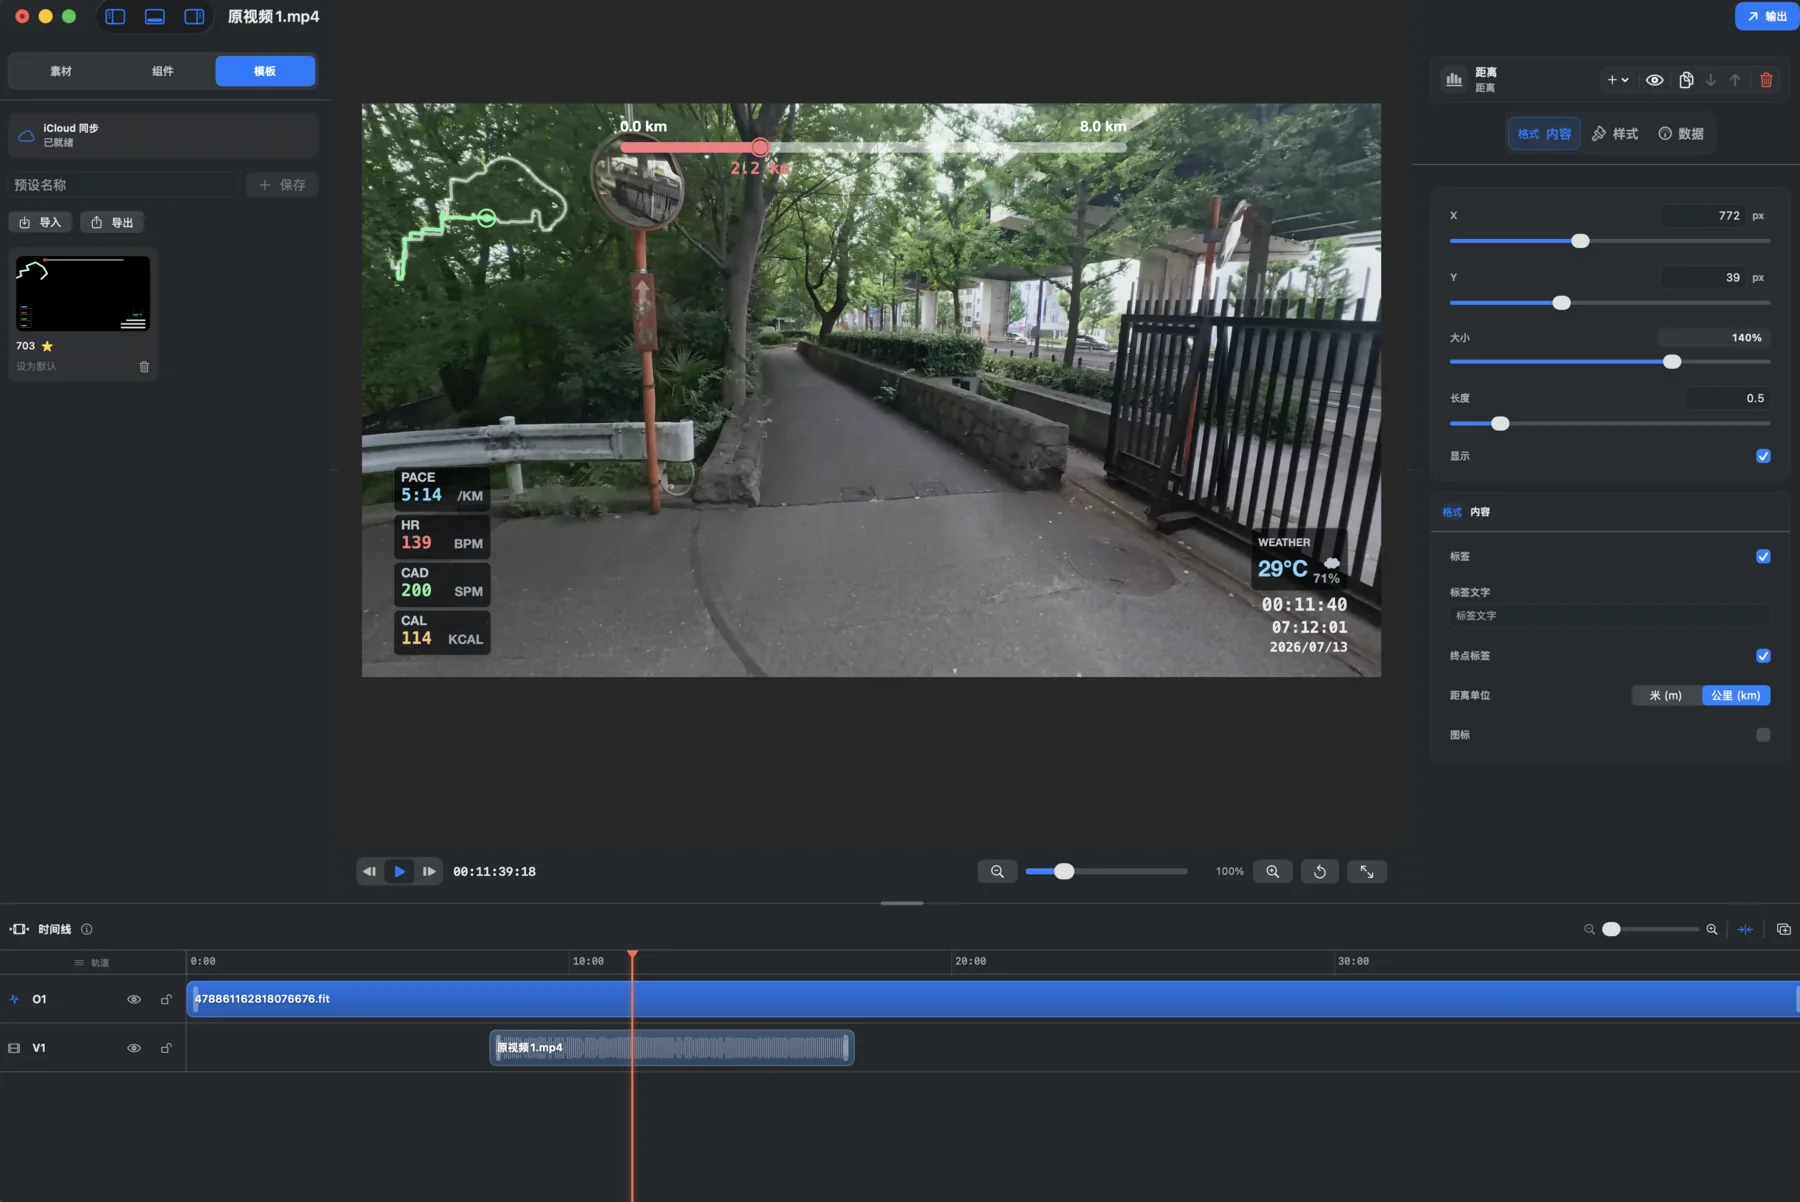Switch to the 数据 data tab
This screenshot has width=1800, height=1202.
(x=1681, y=134)
